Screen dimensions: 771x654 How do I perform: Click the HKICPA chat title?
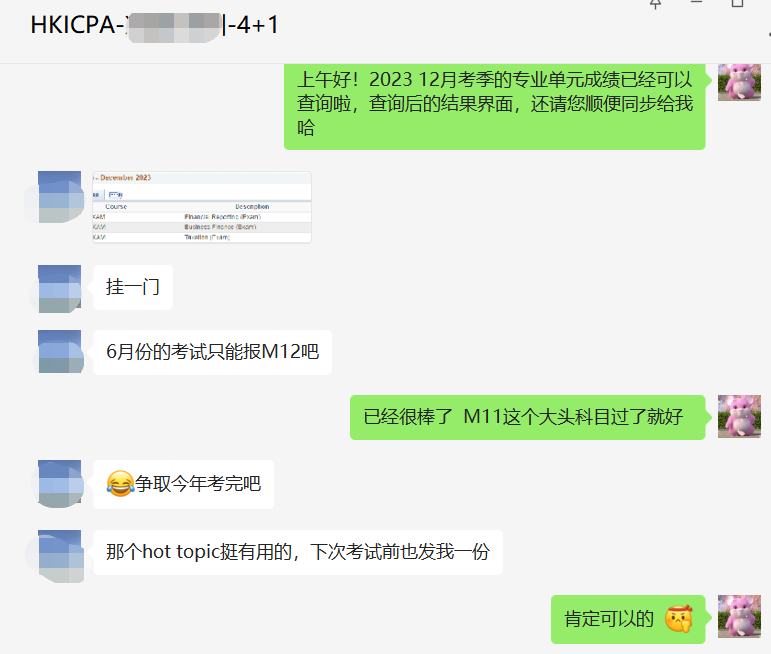pyautogui.click(x=154, y=25)
